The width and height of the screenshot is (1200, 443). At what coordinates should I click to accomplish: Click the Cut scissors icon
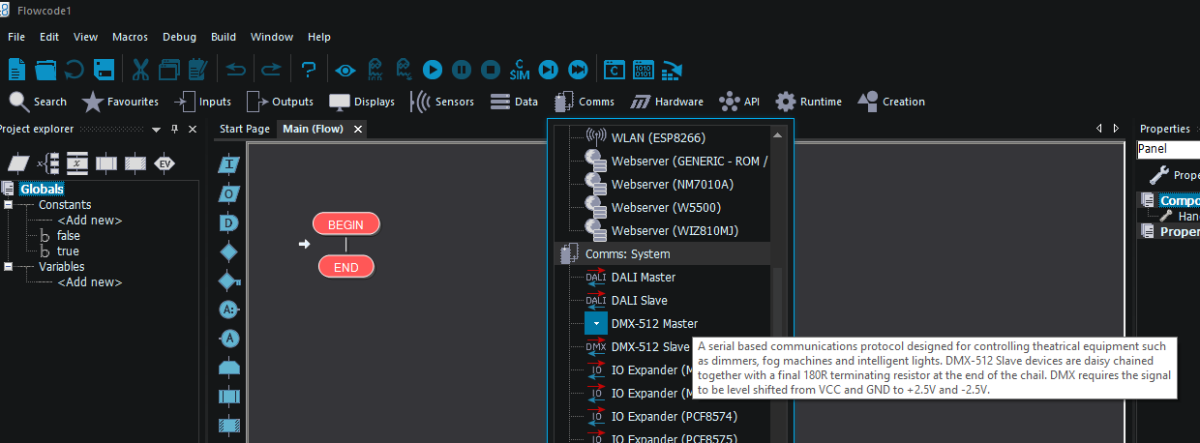(x=140, y=69)
